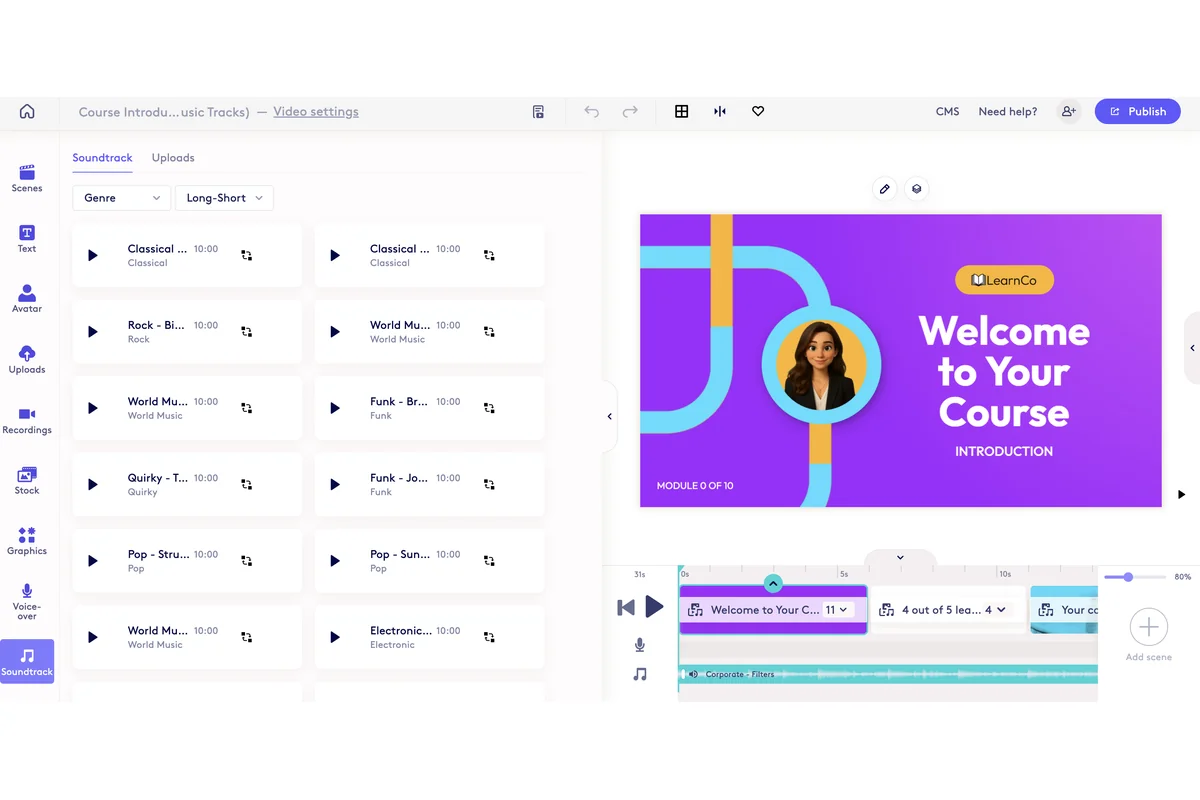
Task: Open the Stock media panel
Action: 27,480
